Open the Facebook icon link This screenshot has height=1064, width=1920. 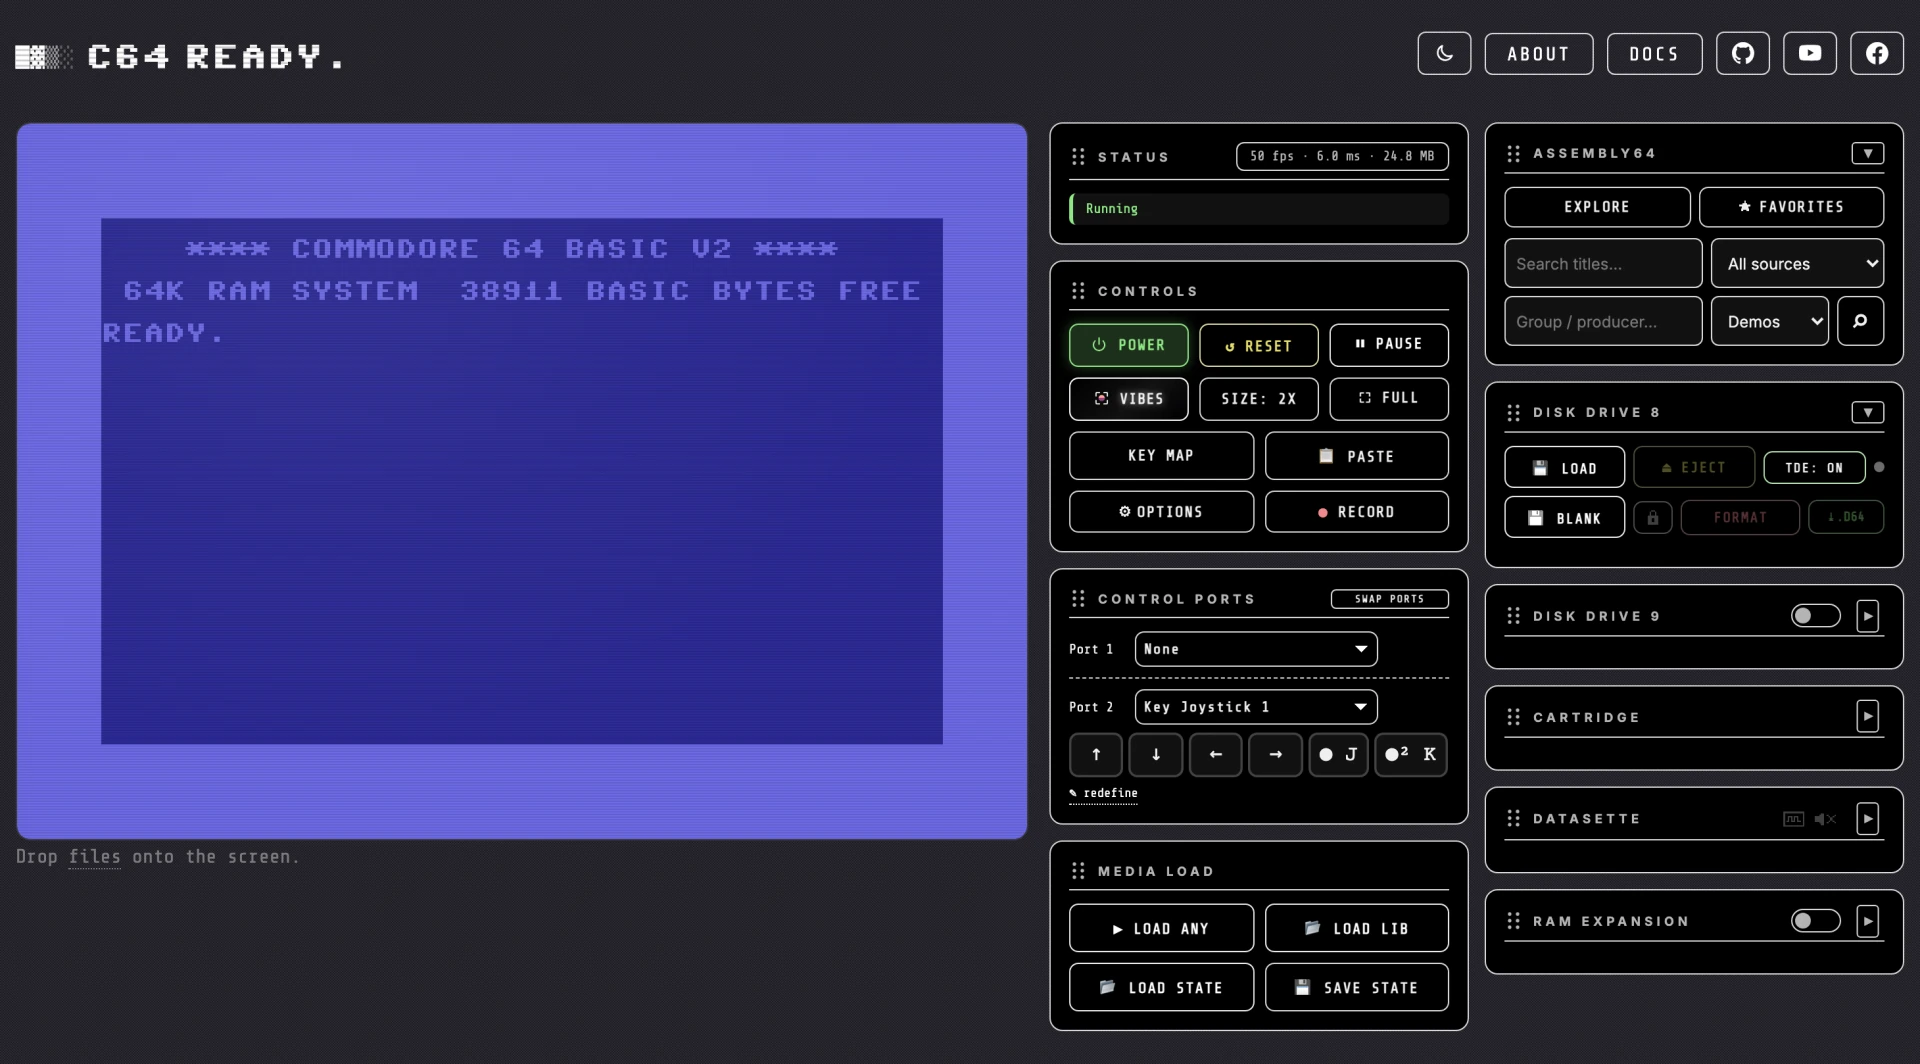coord(1877,54)
